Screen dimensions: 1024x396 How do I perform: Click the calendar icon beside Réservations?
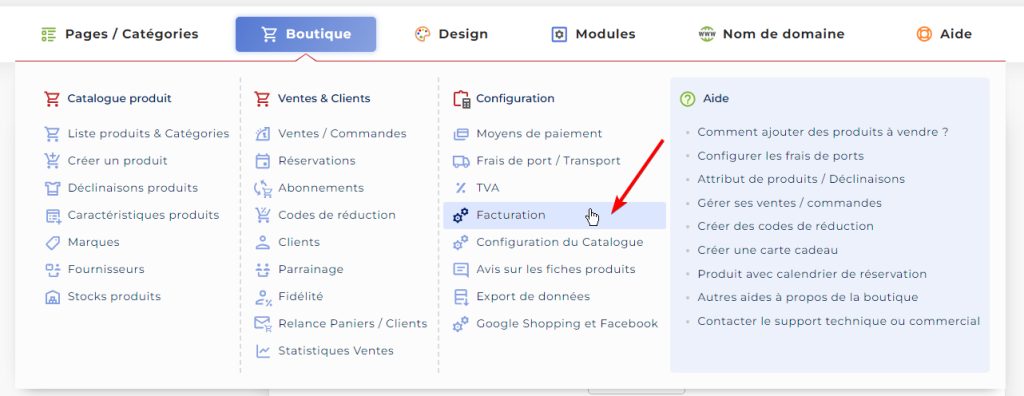click(x=263, y=161)
